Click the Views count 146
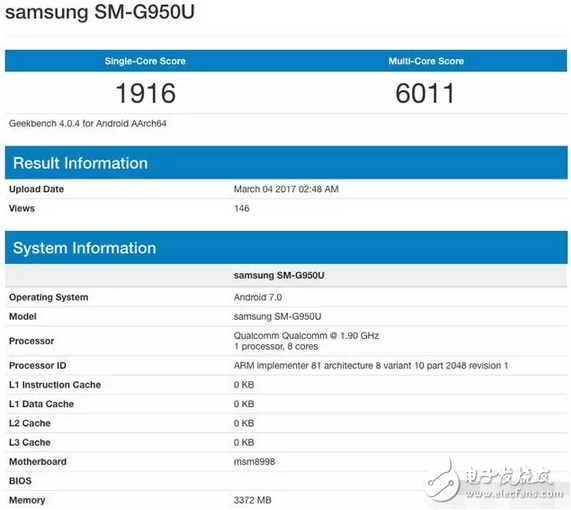This screenshot has height=510, width=571. [242, 208]
